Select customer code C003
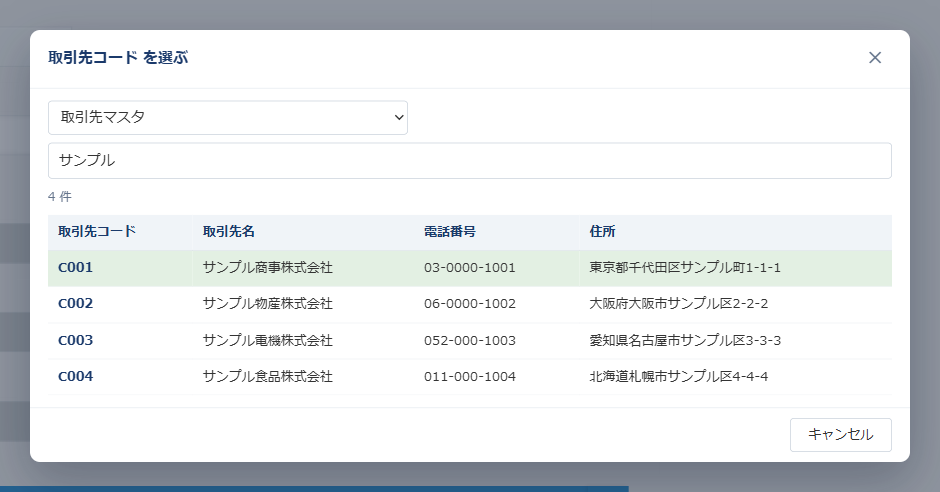 point(76,340)
